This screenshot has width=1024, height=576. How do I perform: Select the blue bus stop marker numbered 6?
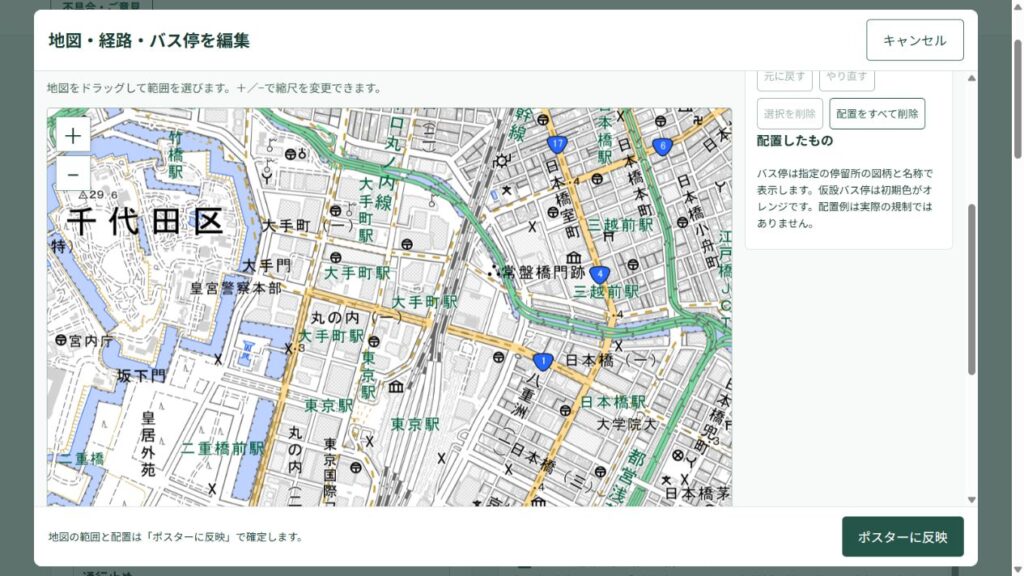tap(662, 146)
